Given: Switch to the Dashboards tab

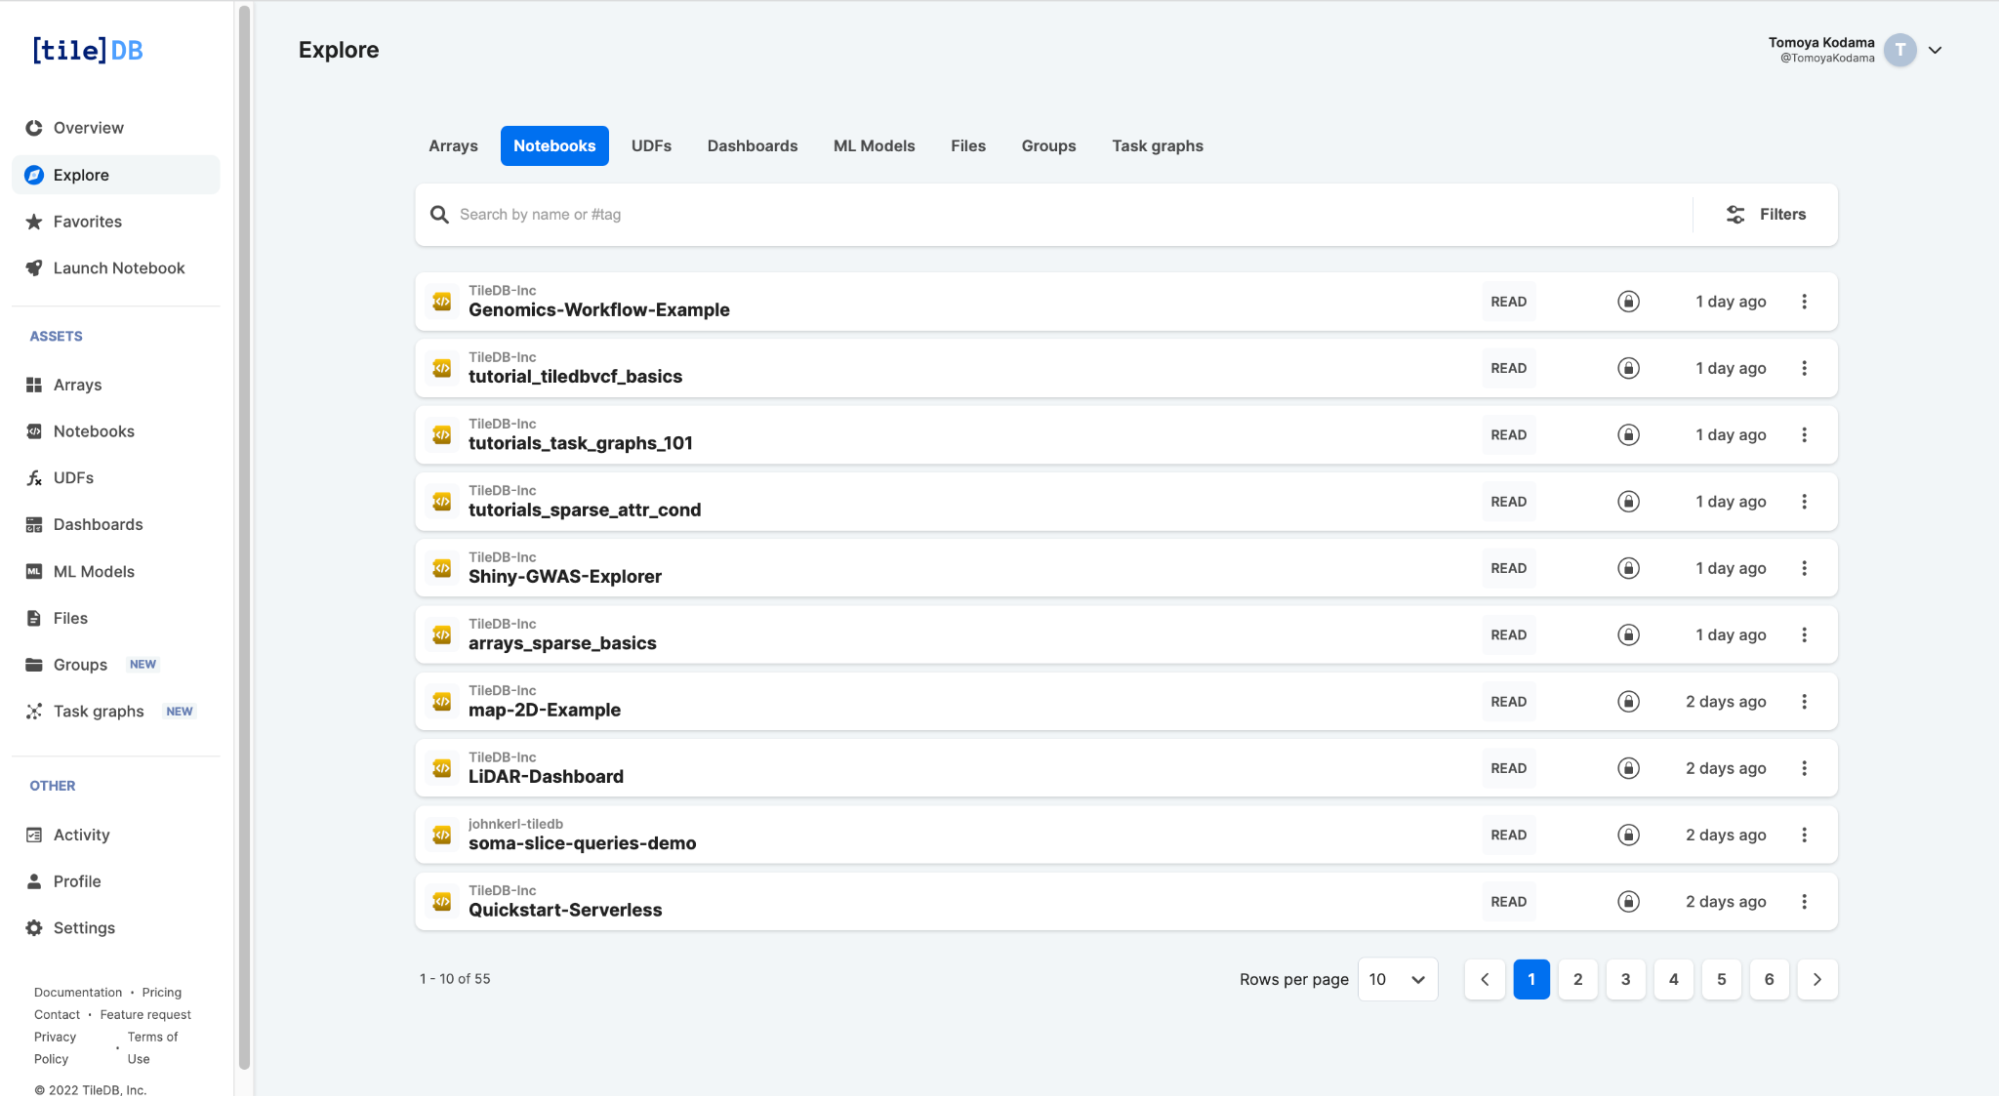Looking at the screenshot, I should pyautogui.click(x=752, y=146).
